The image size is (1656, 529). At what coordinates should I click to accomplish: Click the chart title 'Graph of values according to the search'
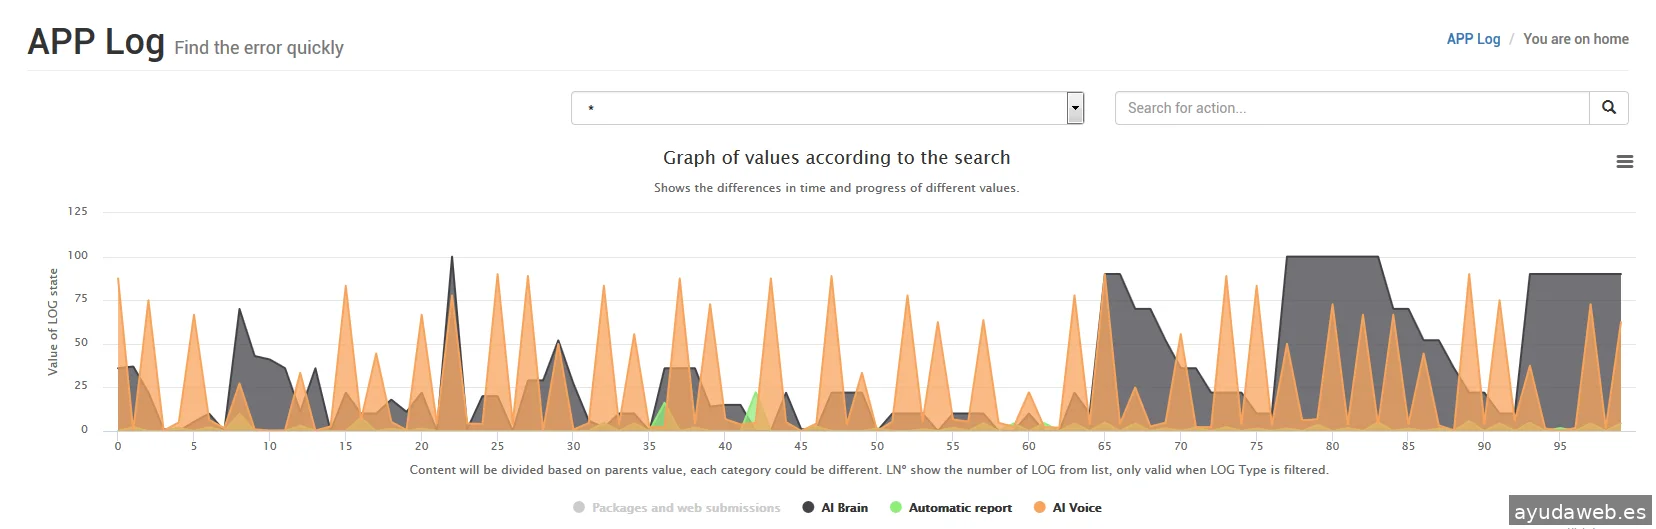point(836,158)
